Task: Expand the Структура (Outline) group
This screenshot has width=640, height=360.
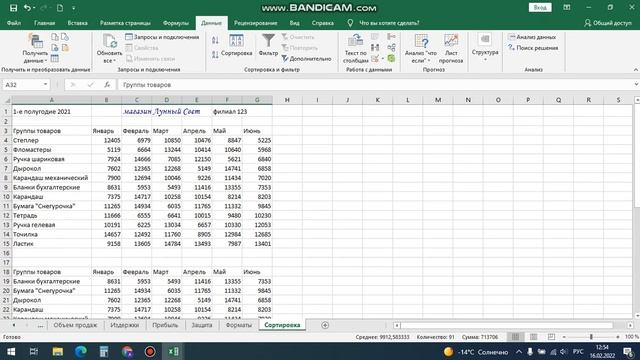Action: [x=485, y=48]
